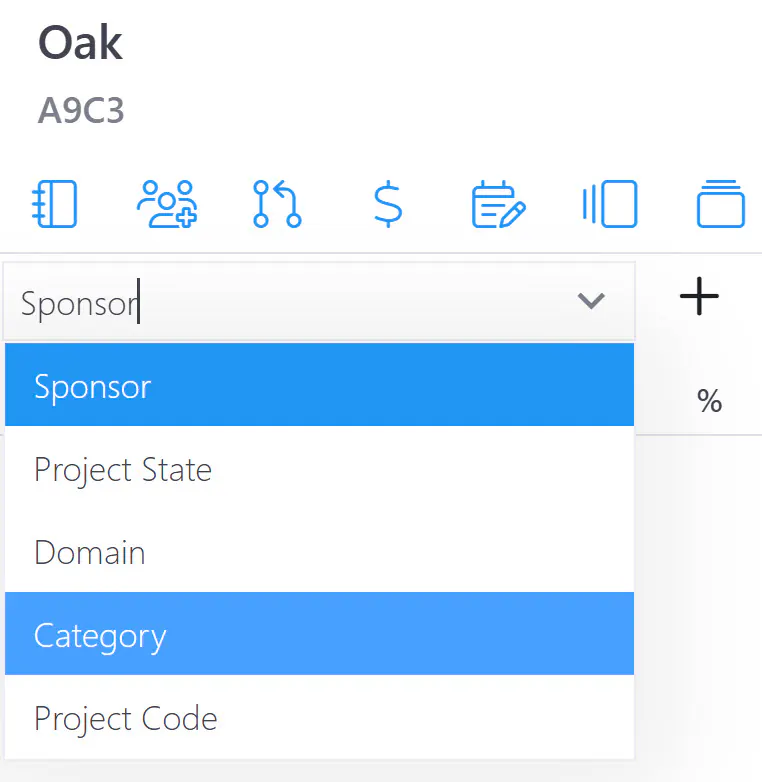Click the plus add button
762x782 pixels.
pyautogui.click(x=699, y=296)
